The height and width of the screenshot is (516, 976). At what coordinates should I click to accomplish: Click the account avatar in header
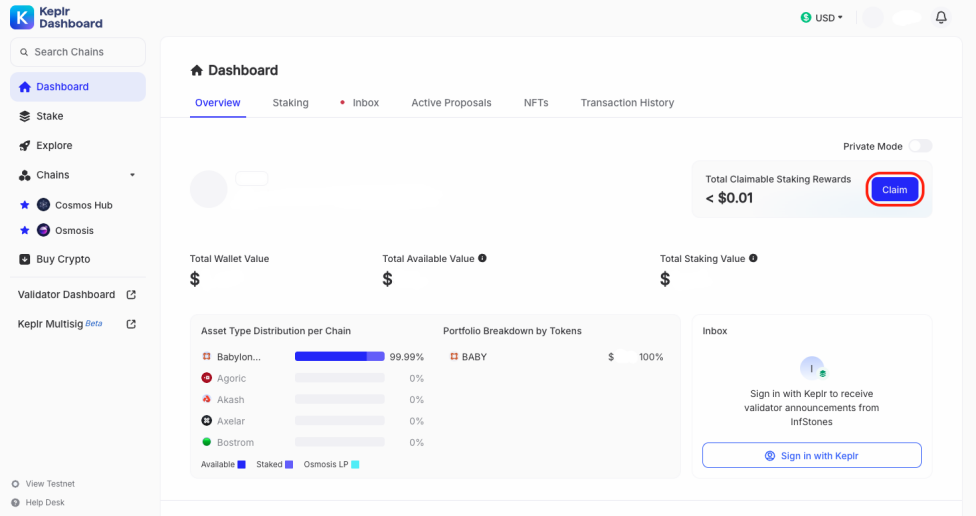(873, 17)
